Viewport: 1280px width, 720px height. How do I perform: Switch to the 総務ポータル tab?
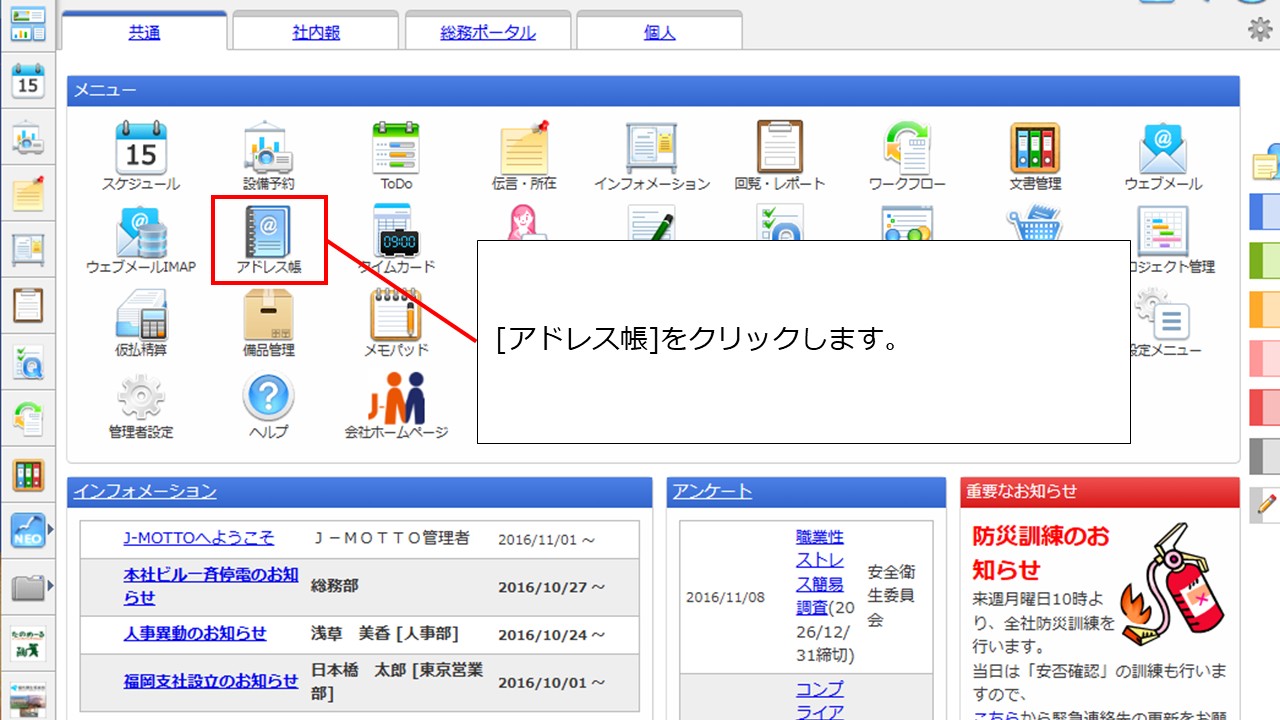coord(488,32)
